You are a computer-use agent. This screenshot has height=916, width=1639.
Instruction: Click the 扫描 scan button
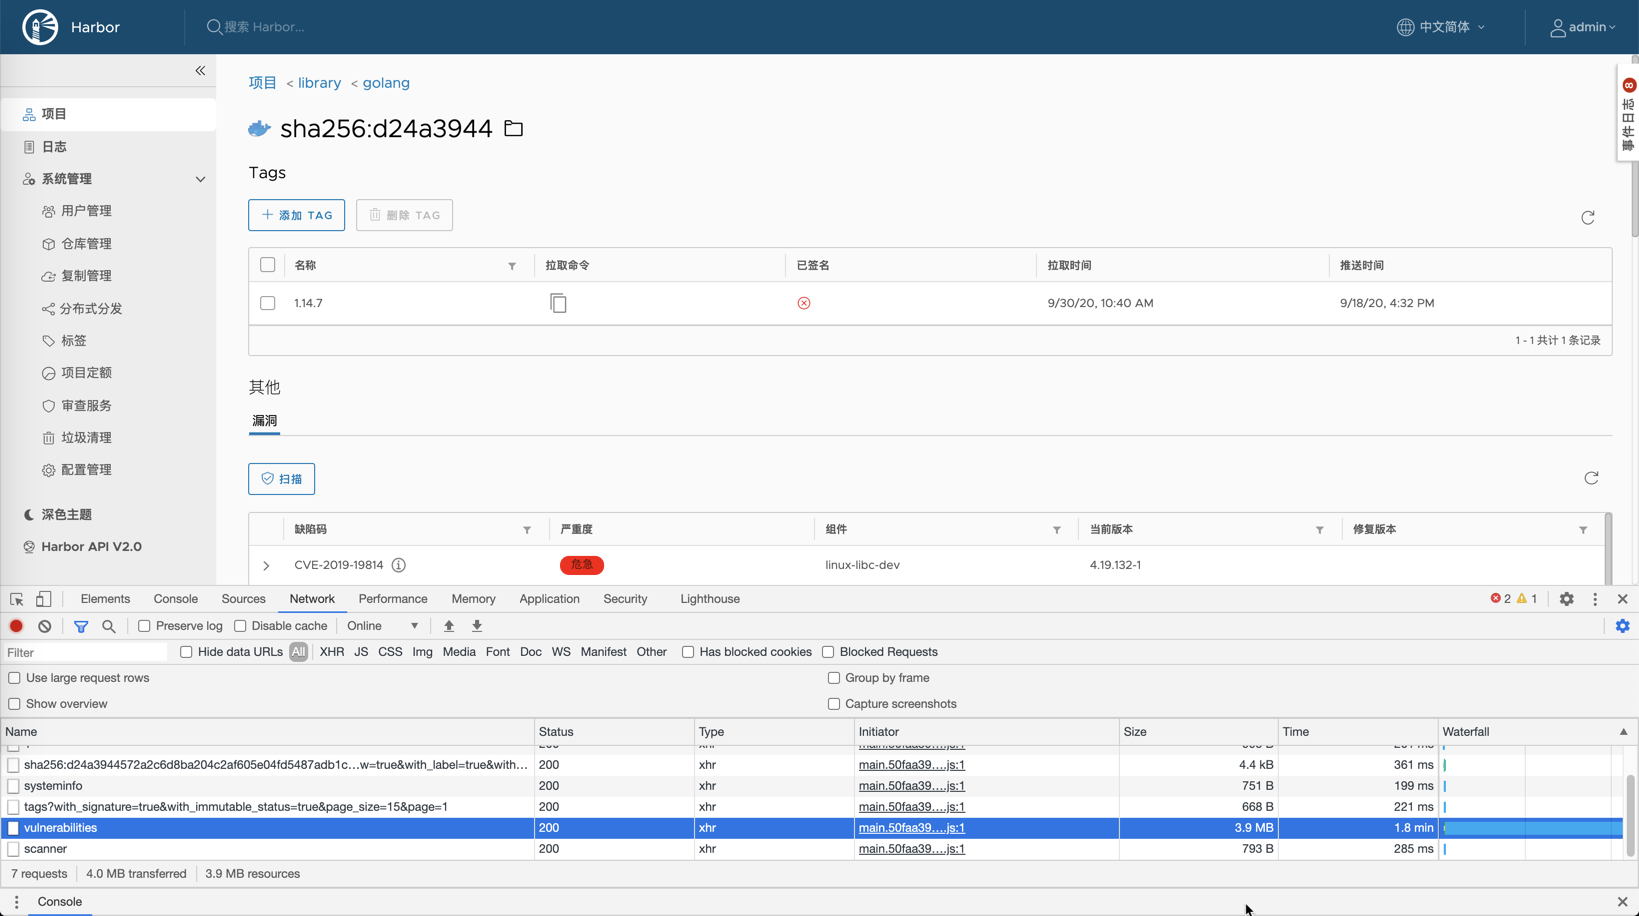[x=281, y=479]
